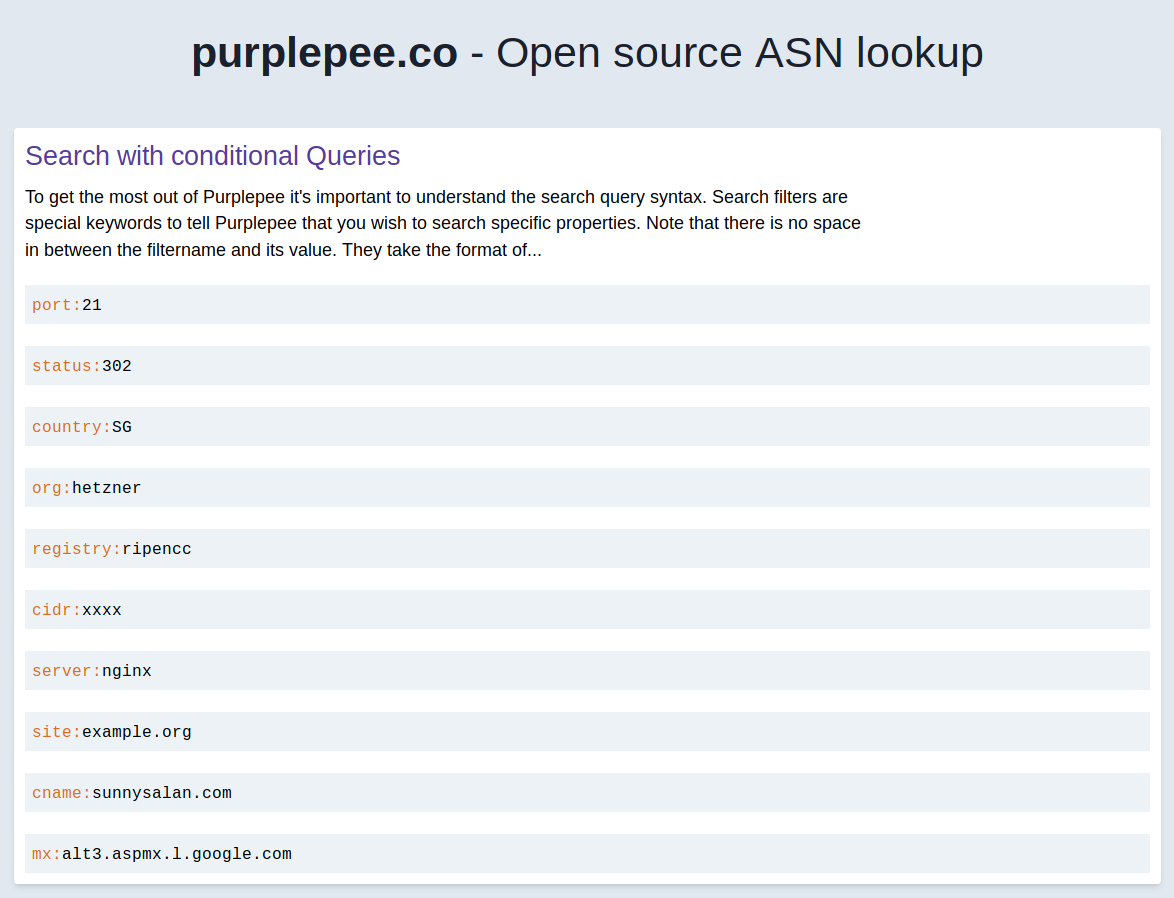Click the "xxxx" cidr placeholder value
Screen dimensions: 1174x898
click(x=102, y=610)
